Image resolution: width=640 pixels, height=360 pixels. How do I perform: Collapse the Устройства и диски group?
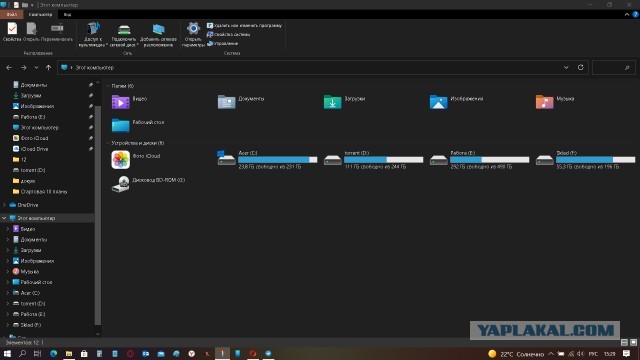108,143
